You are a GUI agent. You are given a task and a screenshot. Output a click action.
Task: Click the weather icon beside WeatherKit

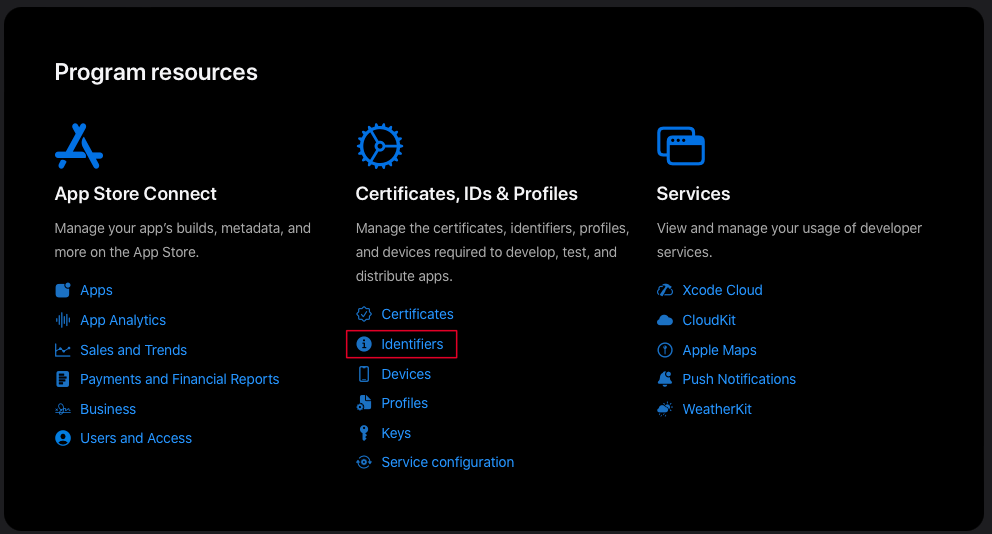pyautogui.click(x=665, y=409)
